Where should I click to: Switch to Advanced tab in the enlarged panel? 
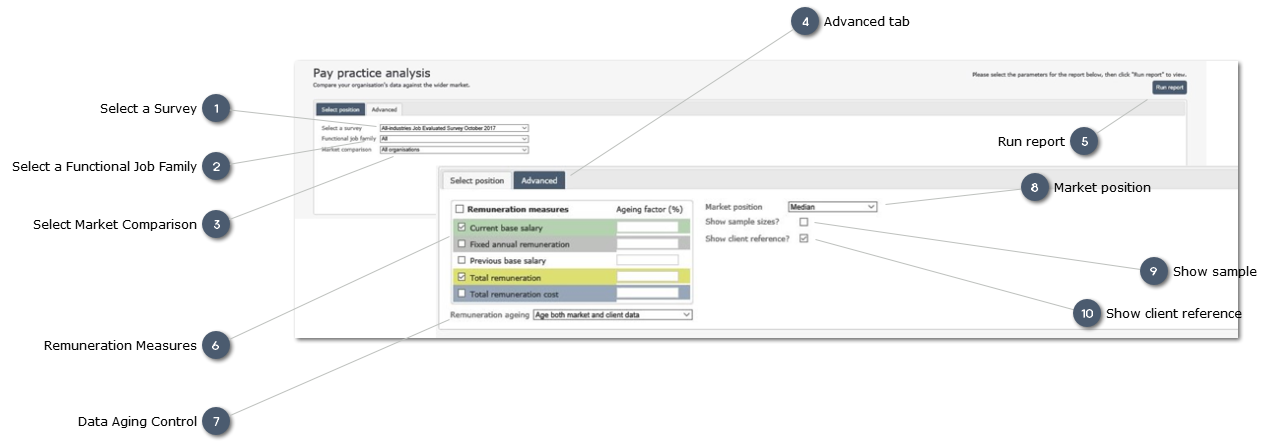[x=539, y=181]
